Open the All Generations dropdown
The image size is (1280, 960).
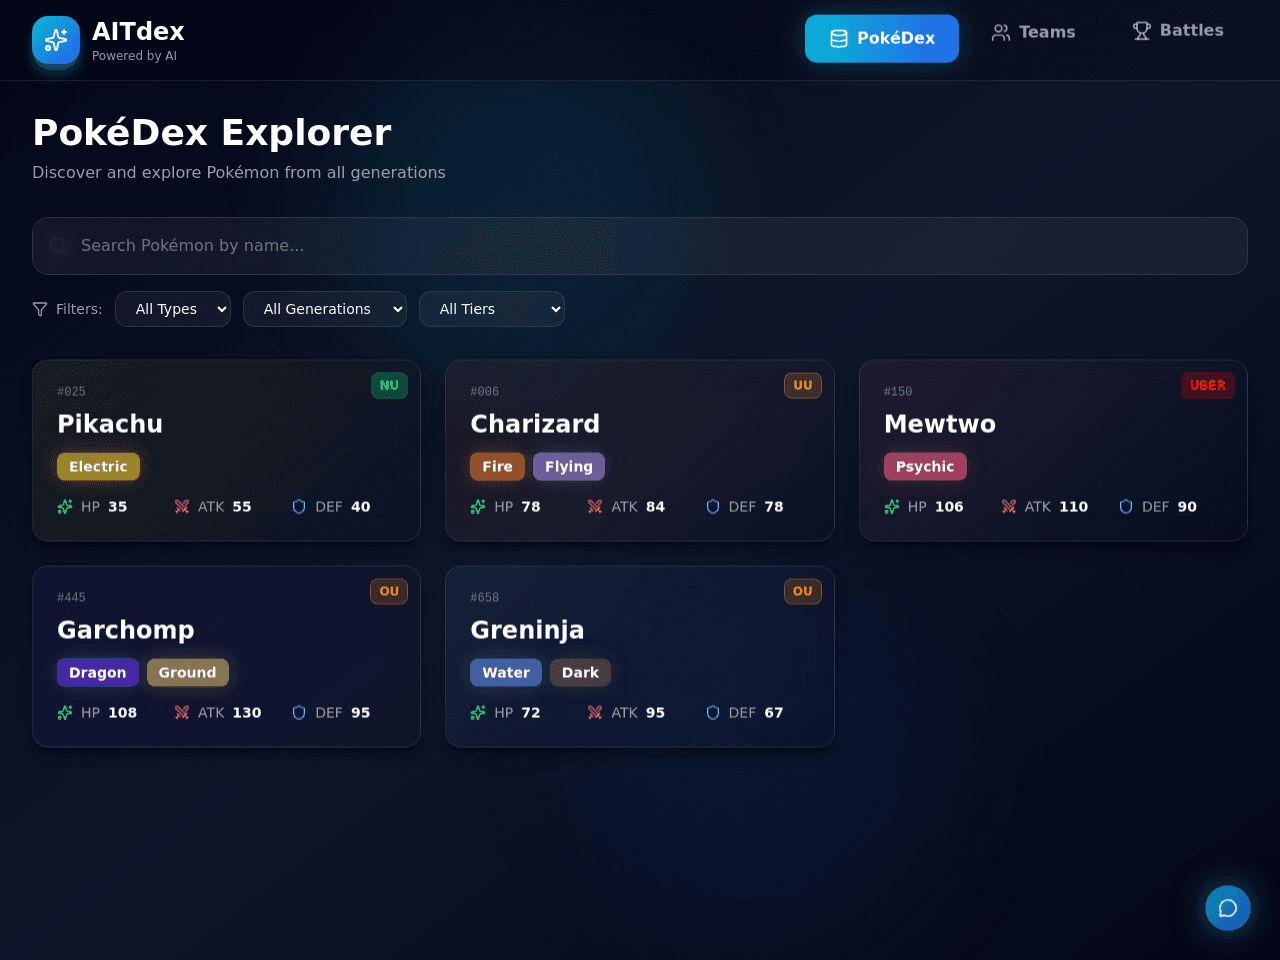(325, 309)
